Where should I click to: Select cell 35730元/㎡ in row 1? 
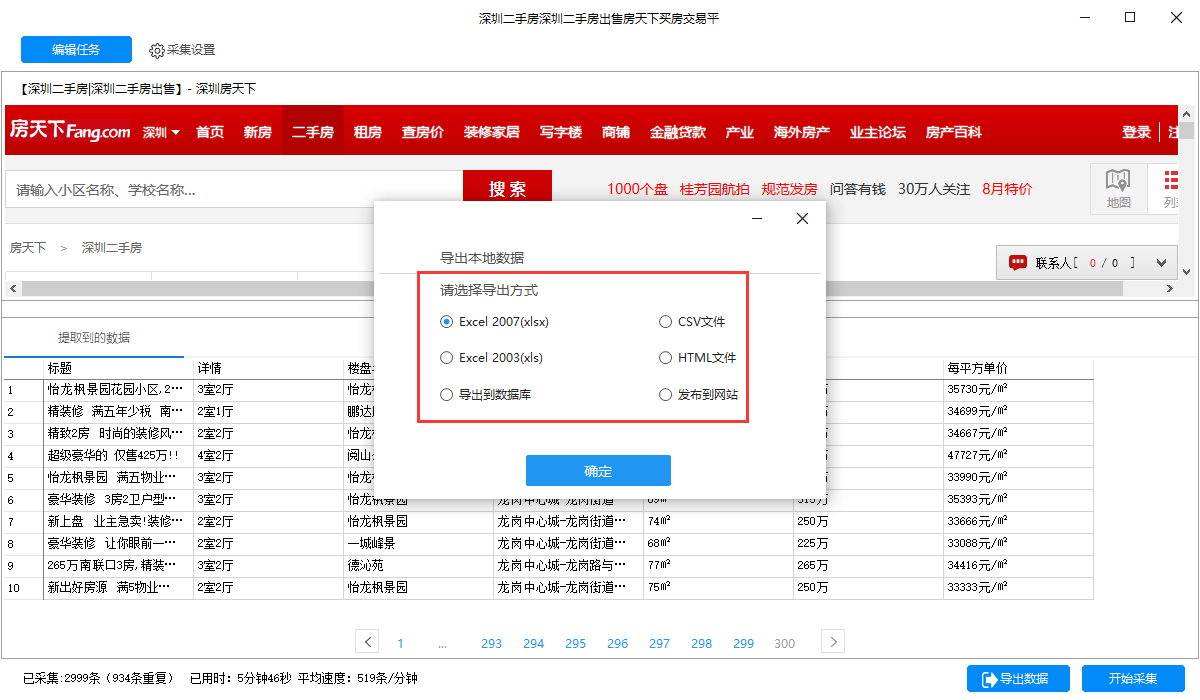tap(1018, 389)
